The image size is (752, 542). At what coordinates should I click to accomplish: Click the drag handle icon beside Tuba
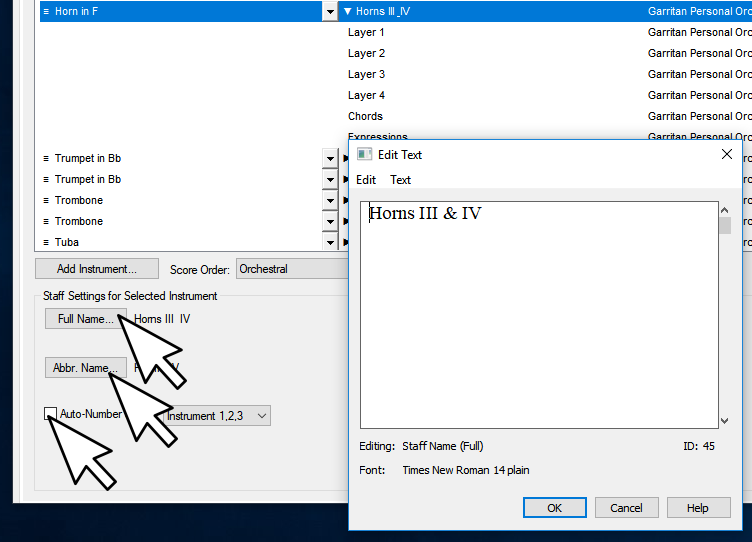(x=46, y=242)
